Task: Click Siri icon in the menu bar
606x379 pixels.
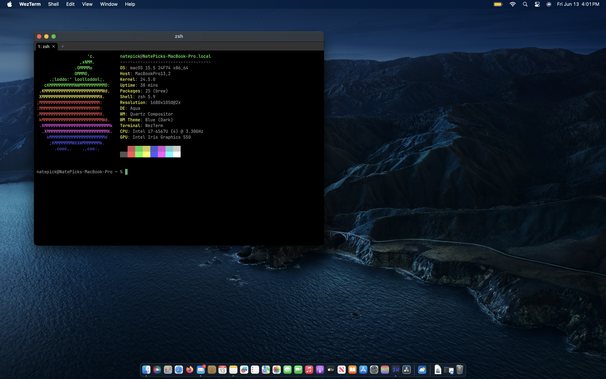Action: click(x=548, y=4)
